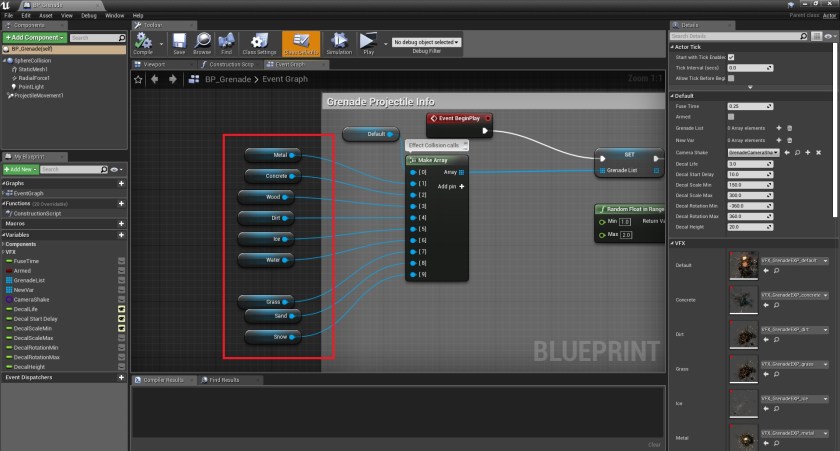
Task: Open the debug object filter dropdown
Action: [425, 42]
